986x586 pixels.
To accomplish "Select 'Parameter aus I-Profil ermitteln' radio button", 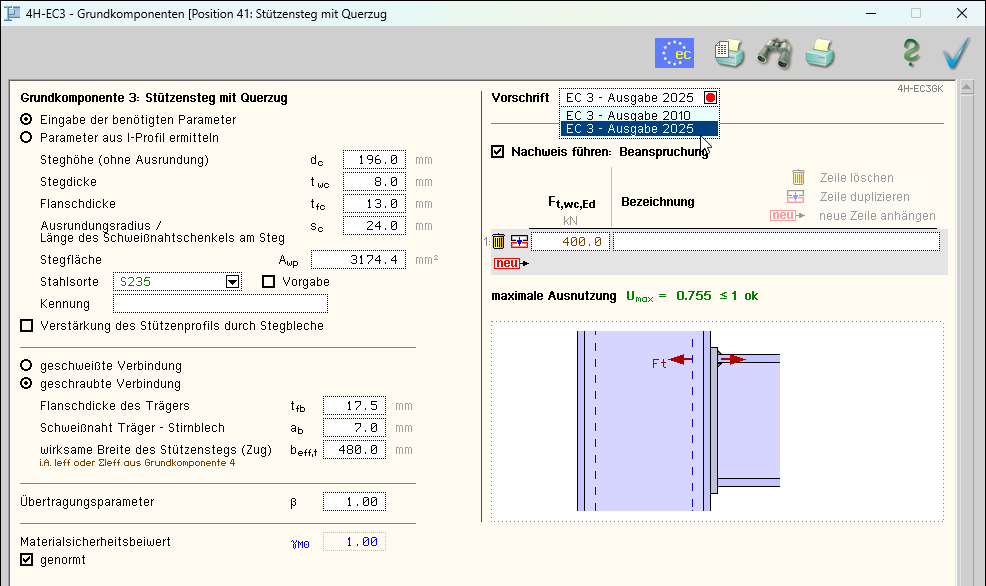I will point(26,138).
